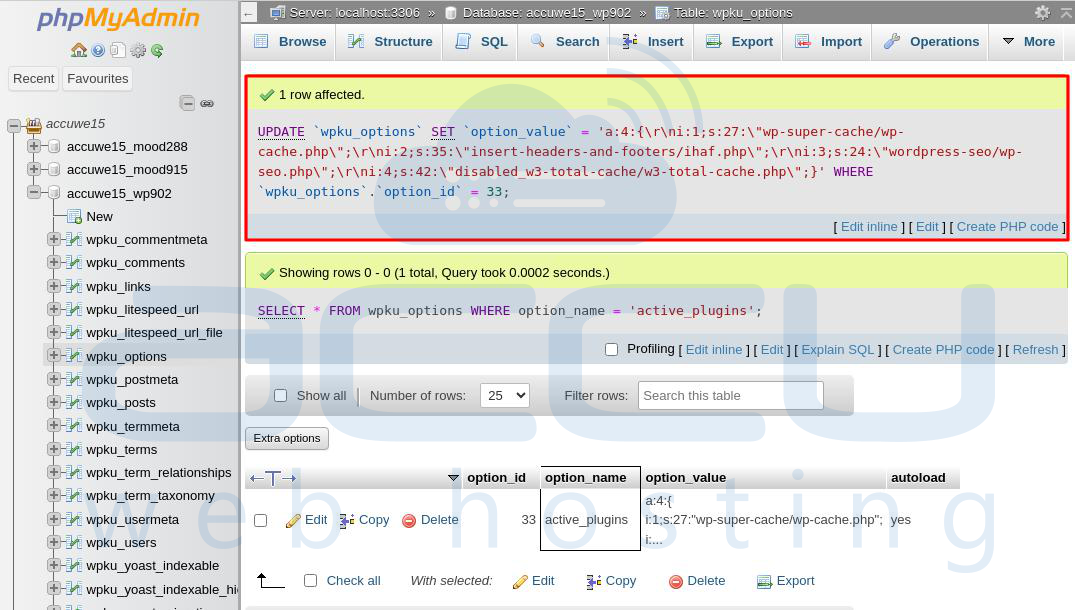Viewport: 1075px width, 610px height.
Task: Expand the wpku_usermeta table node
Action: point(53,519)
